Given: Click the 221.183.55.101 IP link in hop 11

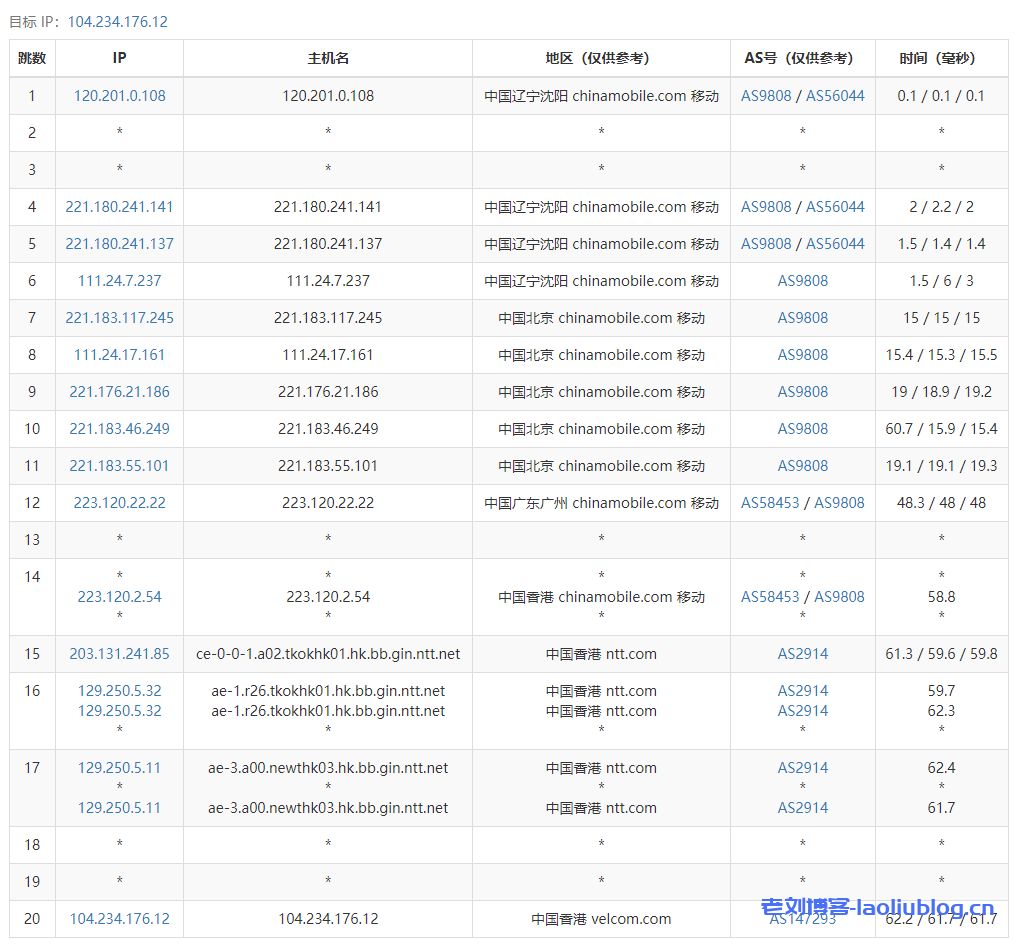Looking at the screenshot, I should (120, 466).
